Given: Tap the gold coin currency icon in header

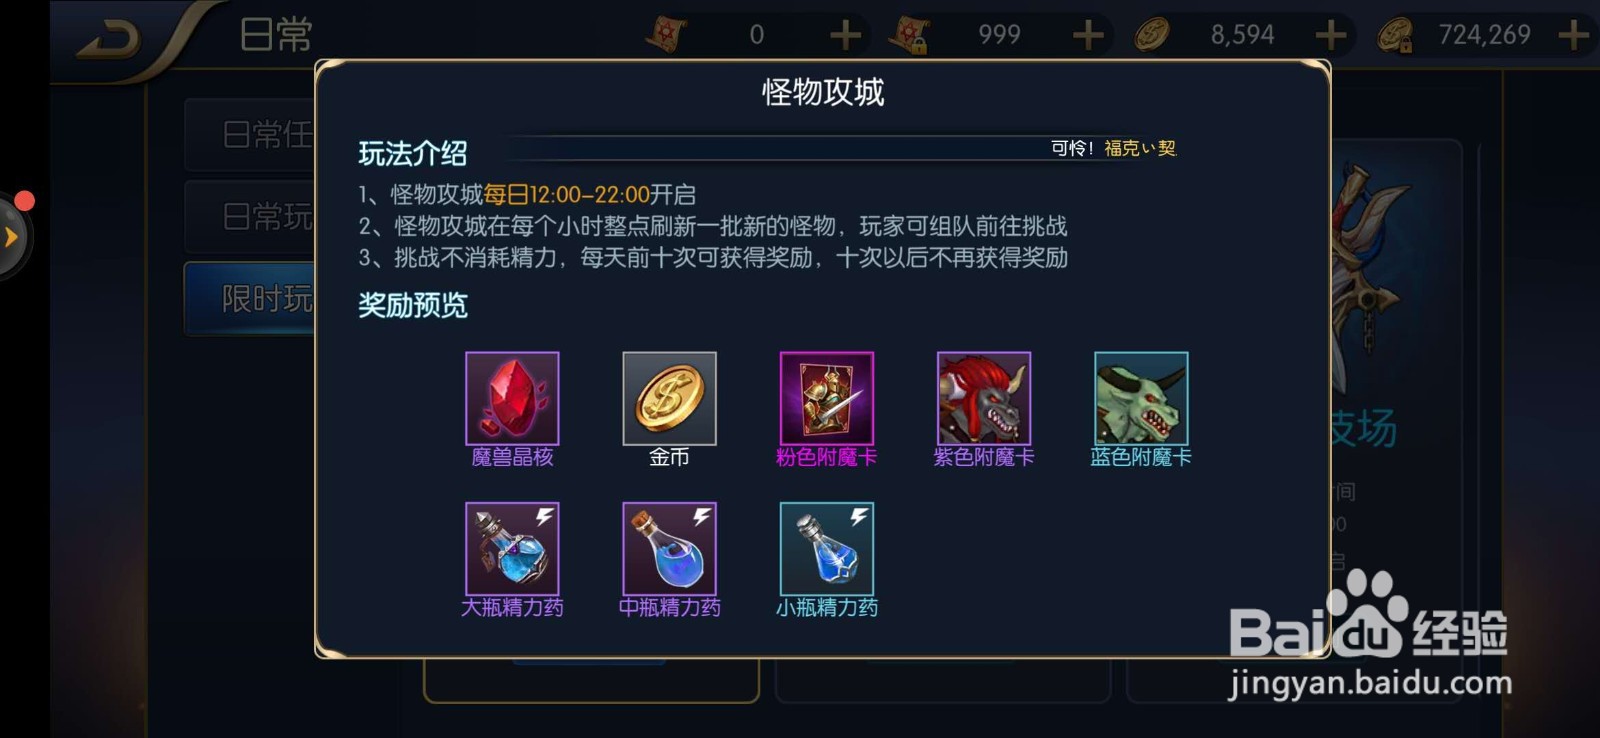Looking at the screenshot, I should 1152,35.
